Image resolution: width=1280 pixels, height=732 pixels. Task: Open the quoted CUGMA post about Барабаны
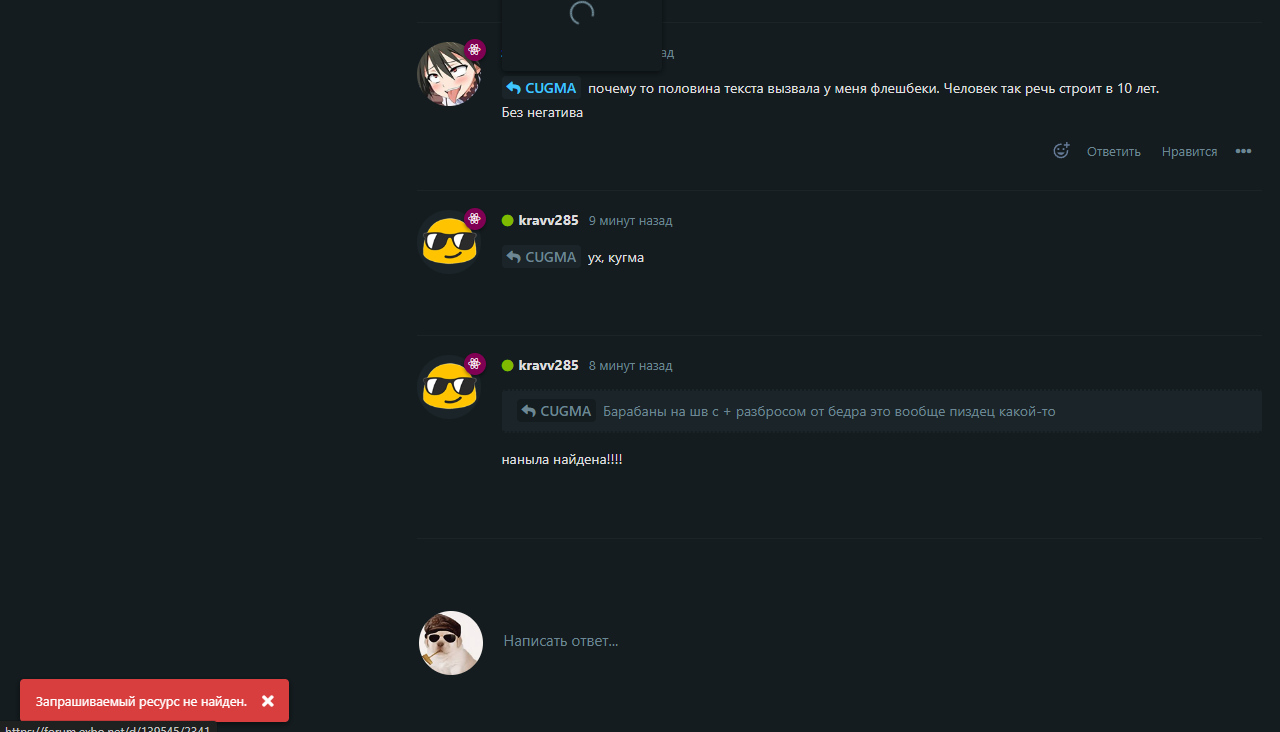(x=882, y=411)
